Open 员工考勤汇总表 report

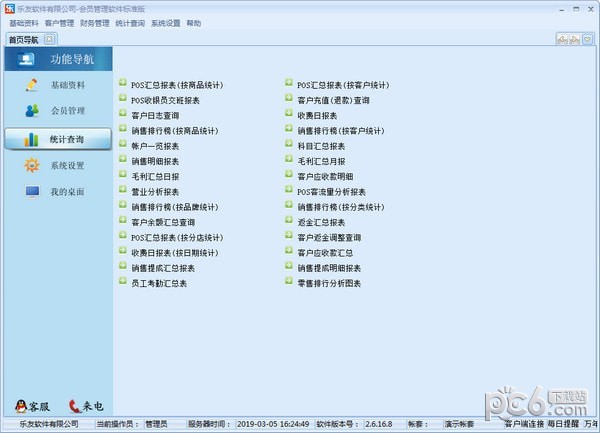tap(159, 283)
